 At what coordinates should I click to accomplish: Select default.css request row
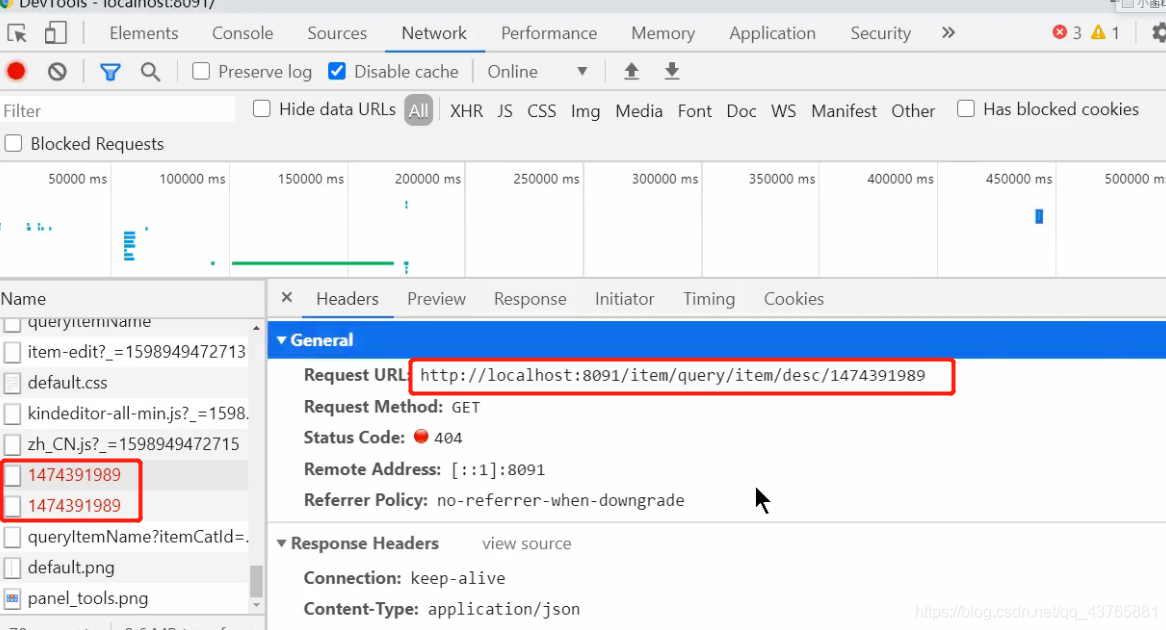(124, 383)
